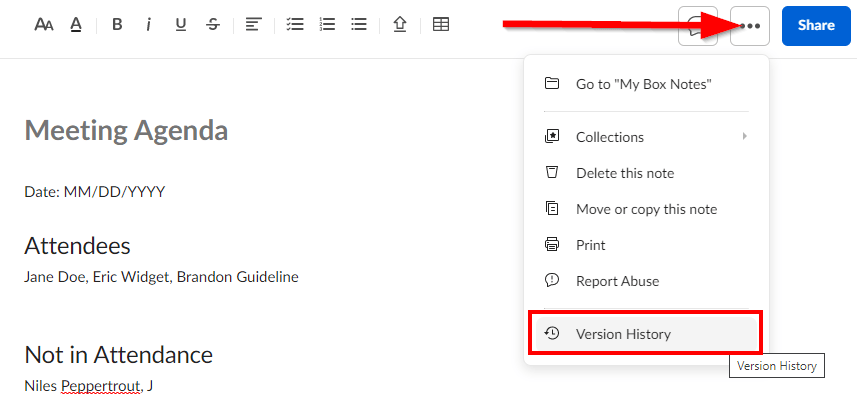The image size is (857, 405).
Task: Toggle strikethrough formatting
Action: [x=213, y=25]
